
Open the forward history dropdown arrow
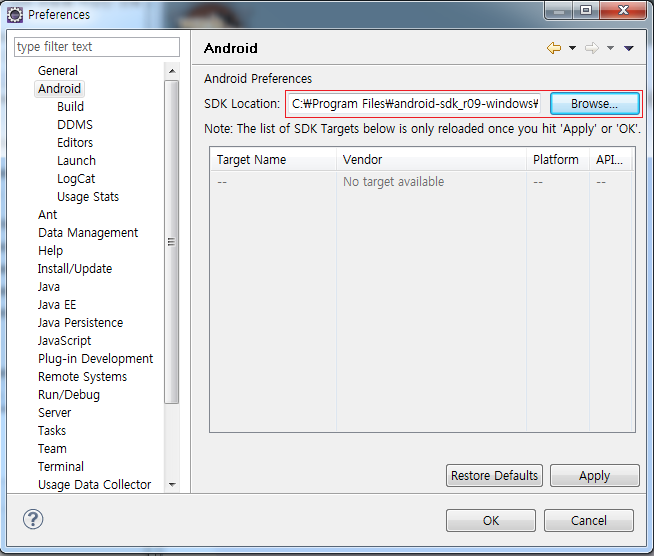pos(610,48)
